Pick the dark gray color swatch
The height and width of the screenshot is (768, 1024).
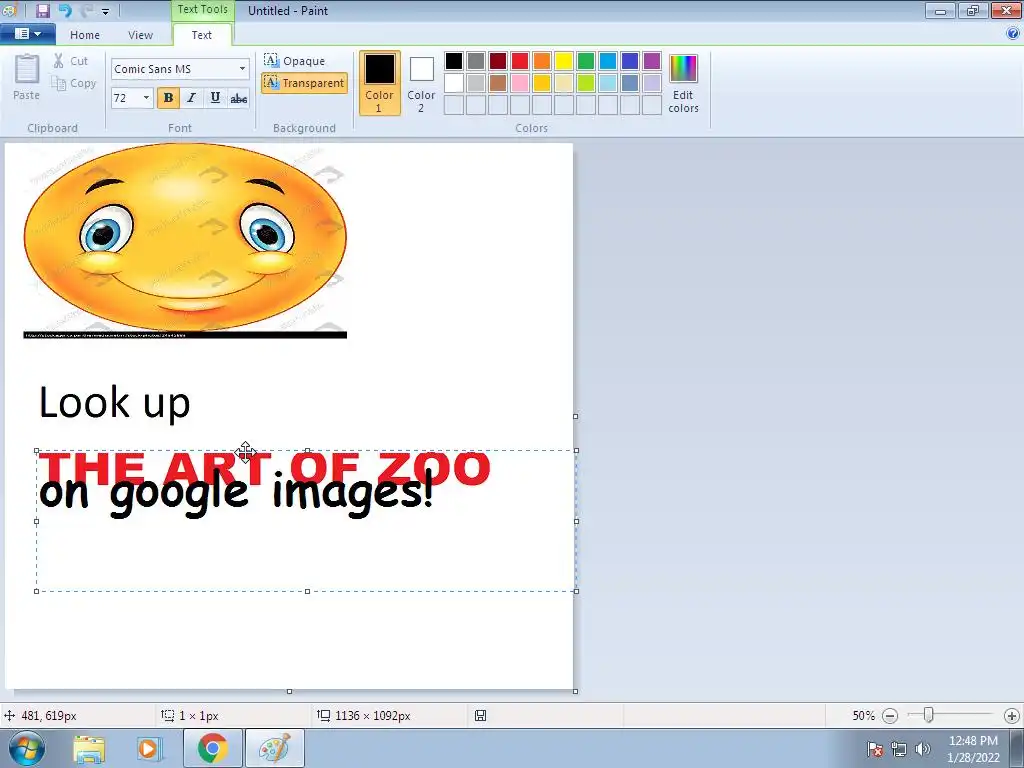click(476, 61)
